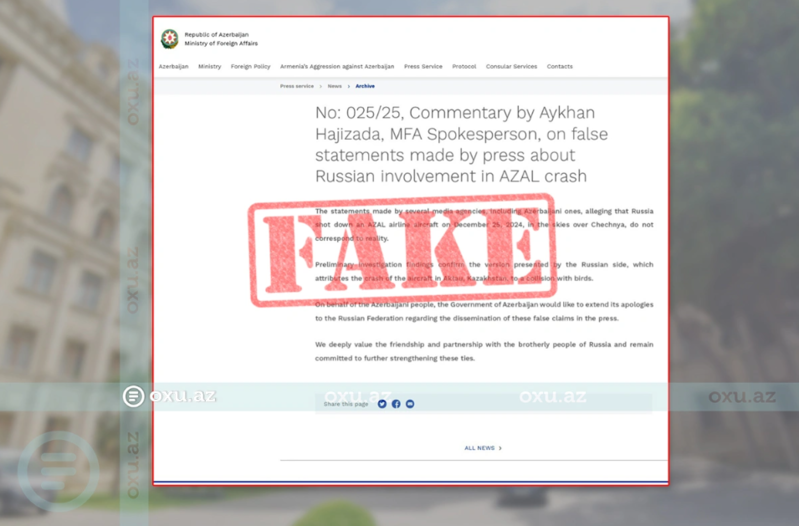Open Armenia's Aggression against Azerbaijan menu
Screen dimensions: 799x526
[x=337, y=67]
